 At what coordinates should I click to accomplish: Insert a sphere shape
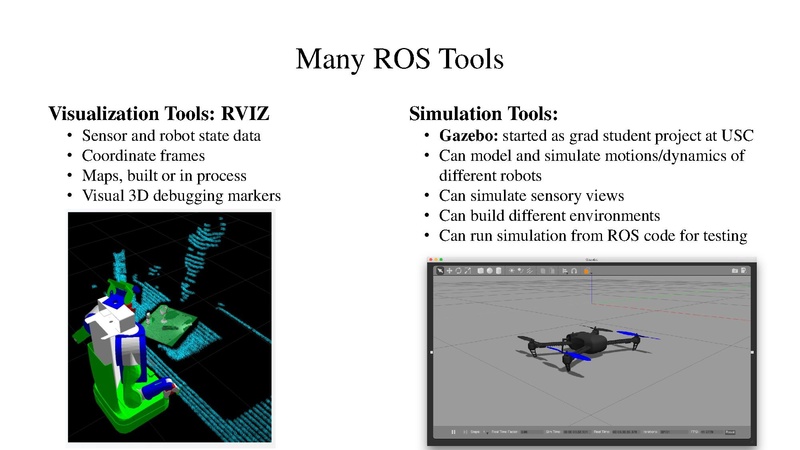coord(489,270)
